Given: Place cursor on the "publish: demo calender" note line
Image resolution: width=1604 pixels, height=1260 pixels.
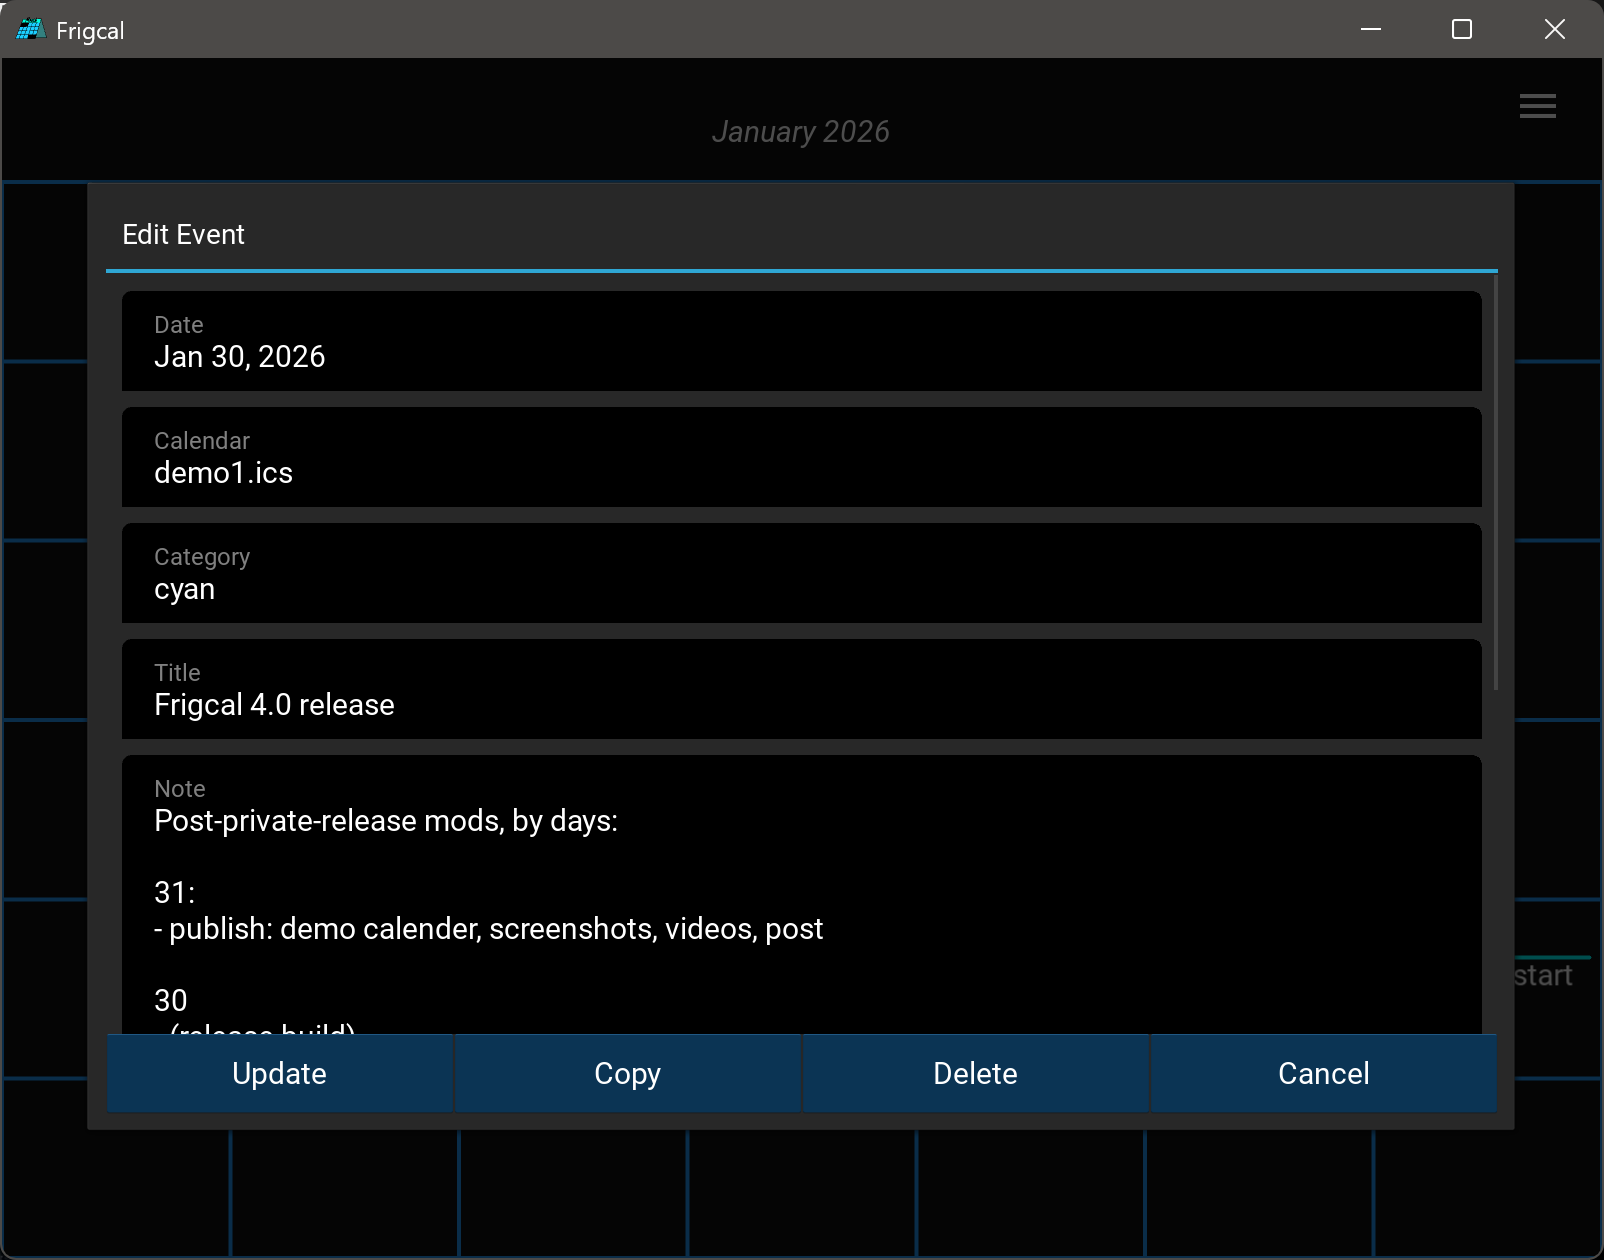Looking at the screenshot, I should [488, 929].
